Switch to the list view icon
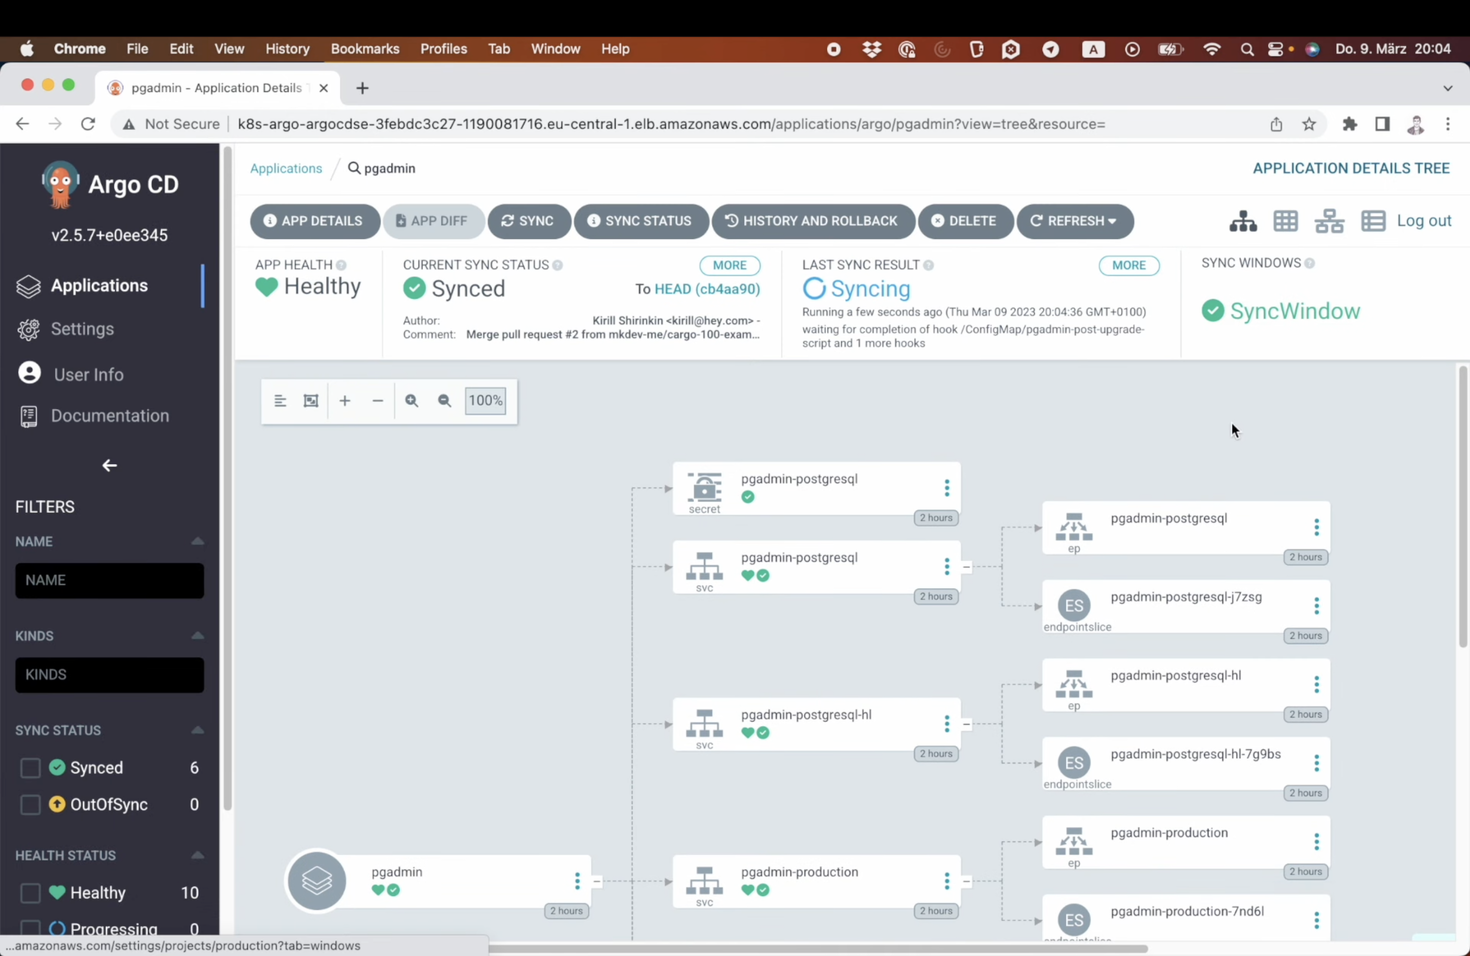1470x956 pixels. [1373, 221]
